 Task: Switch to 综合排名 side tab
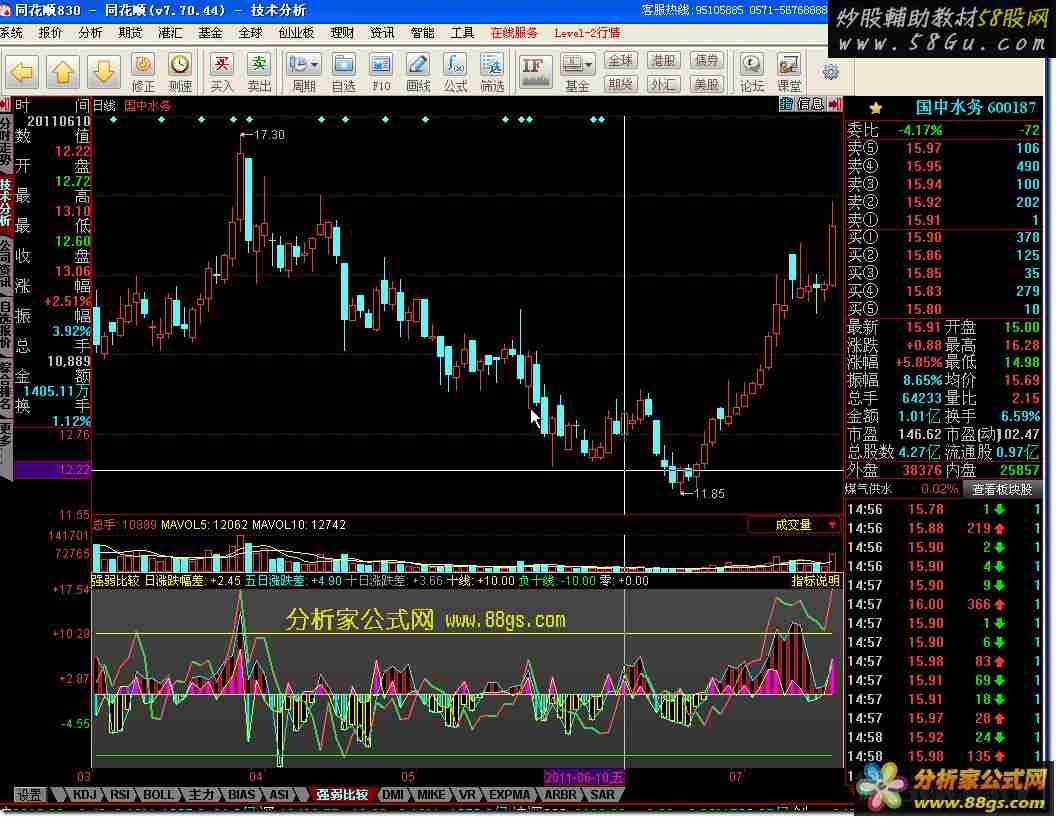point(5,386)
